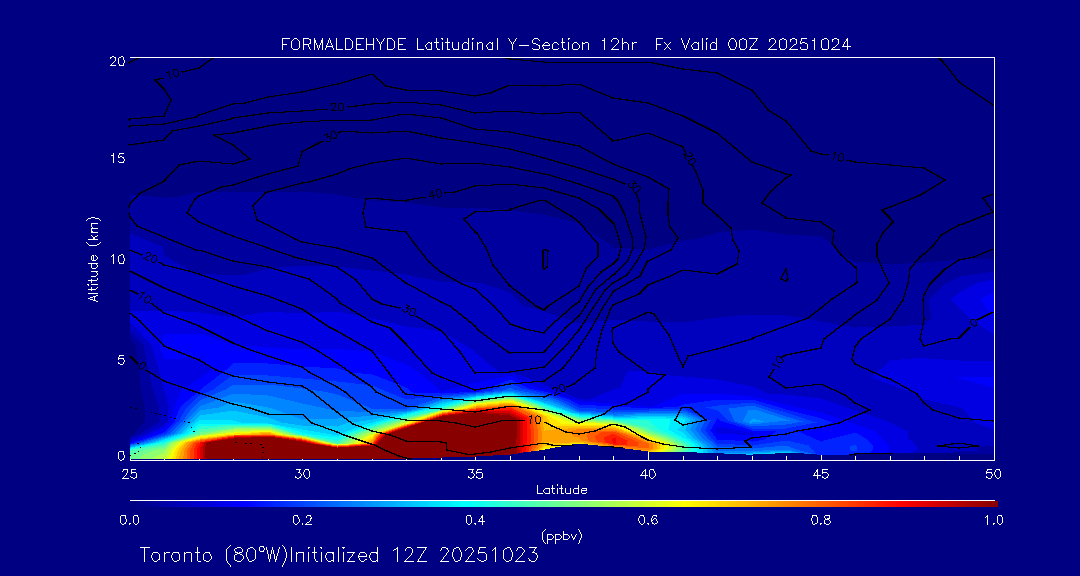Click the contour label '10' above red plume
Screen dimensions: 1080x576
coord(534,420)
